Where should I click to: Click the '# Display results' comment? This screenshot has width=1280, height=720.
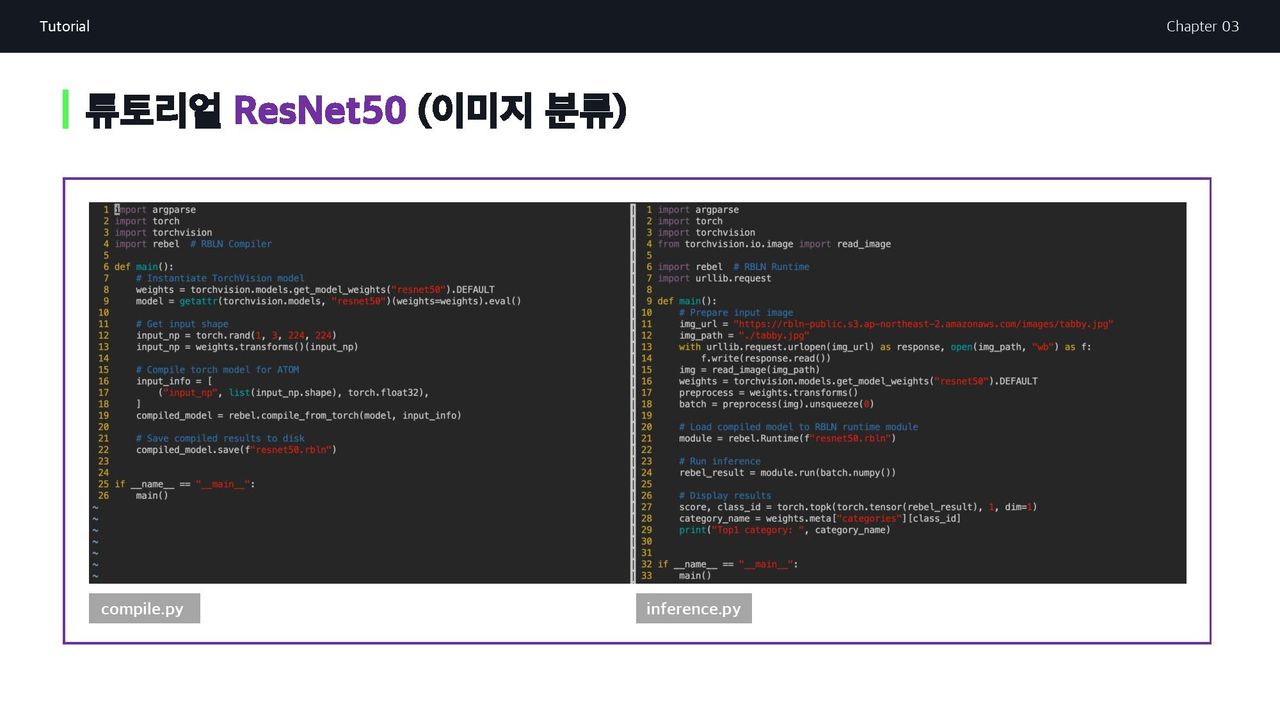point(725,495)
